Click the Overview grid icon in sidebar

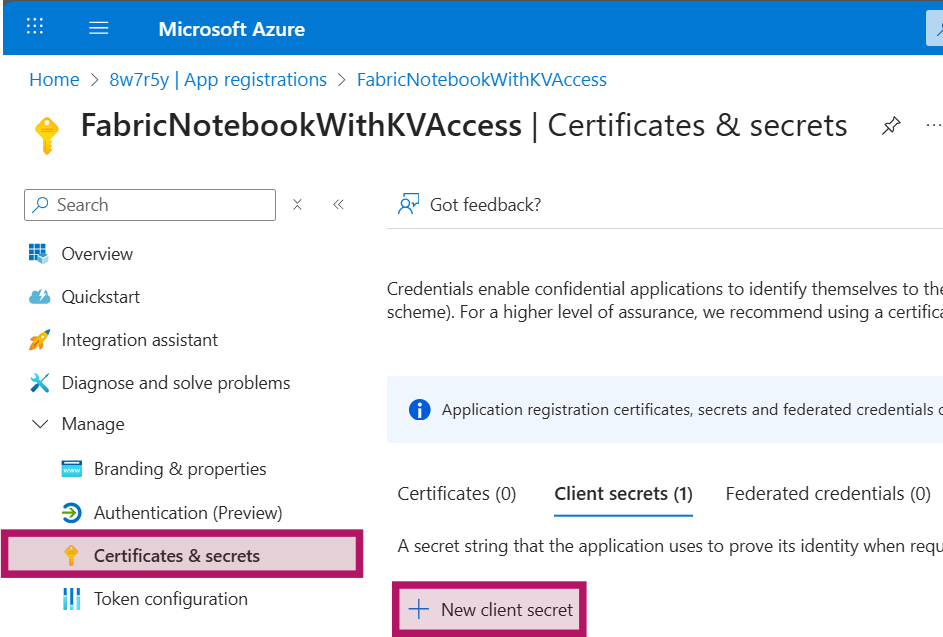(39, 254)
